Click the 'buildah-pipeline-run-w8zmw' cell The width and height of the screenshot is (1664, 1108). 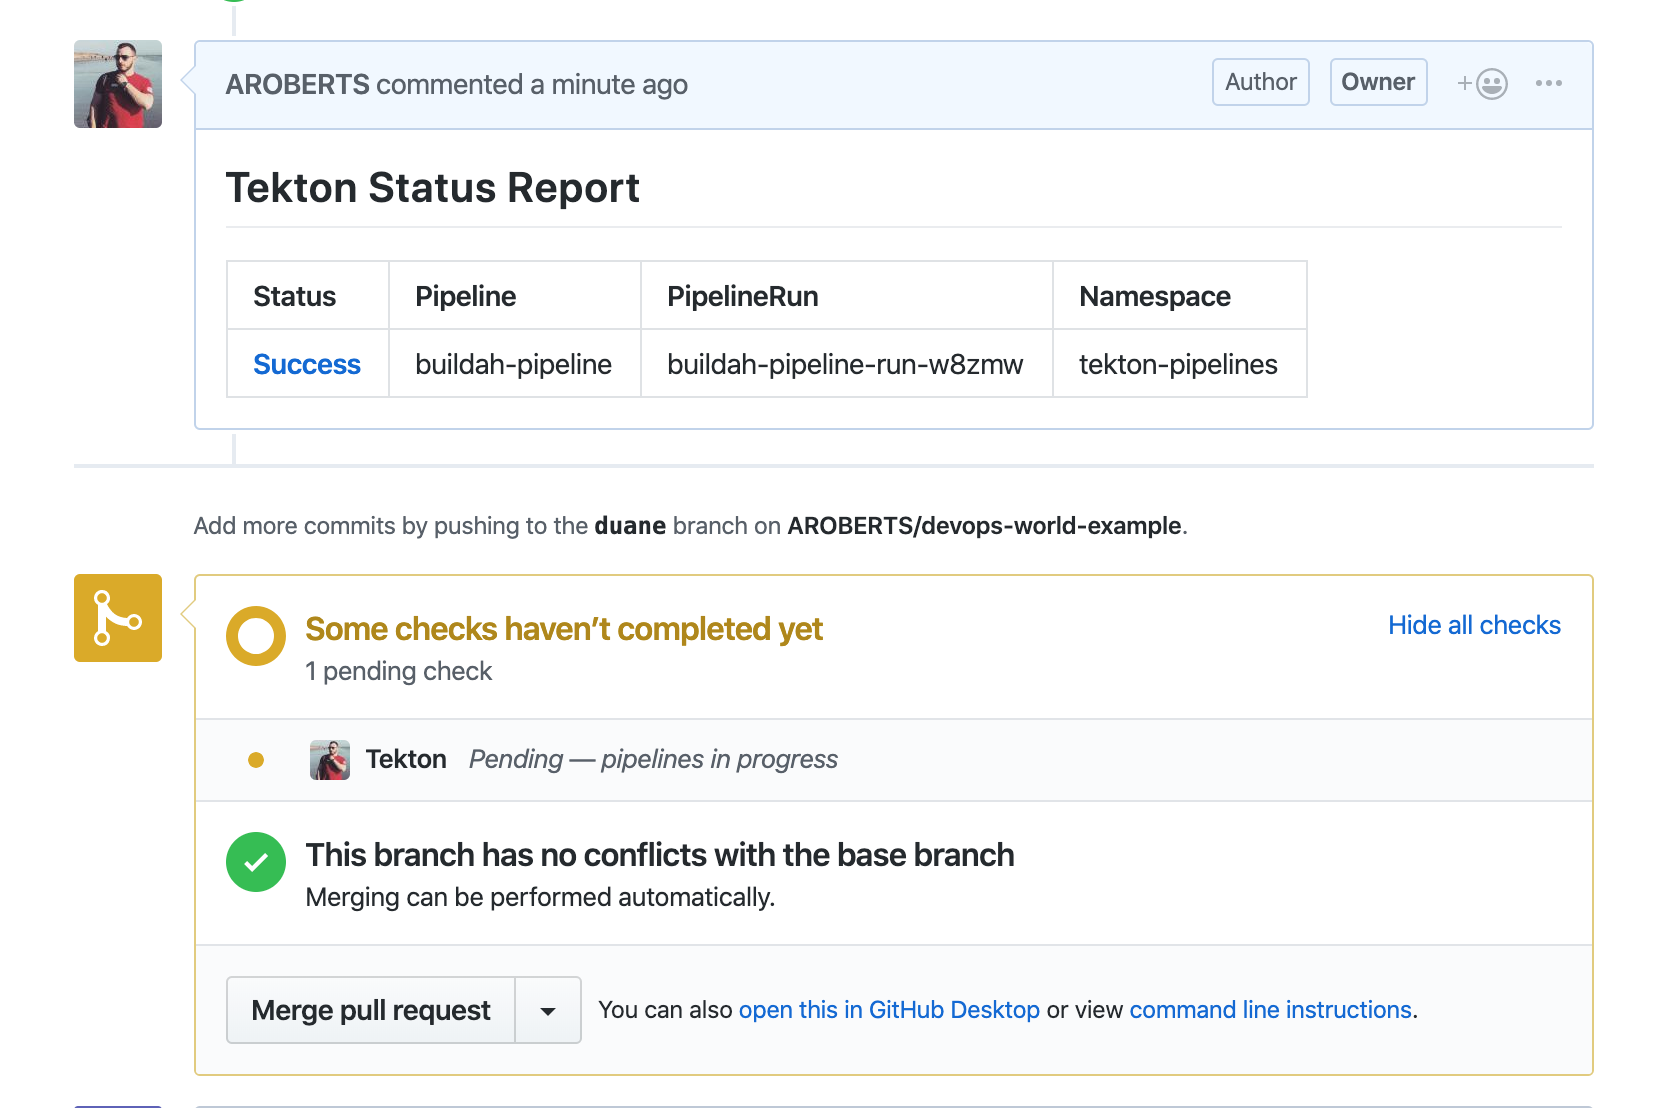(x=846, y=364)
